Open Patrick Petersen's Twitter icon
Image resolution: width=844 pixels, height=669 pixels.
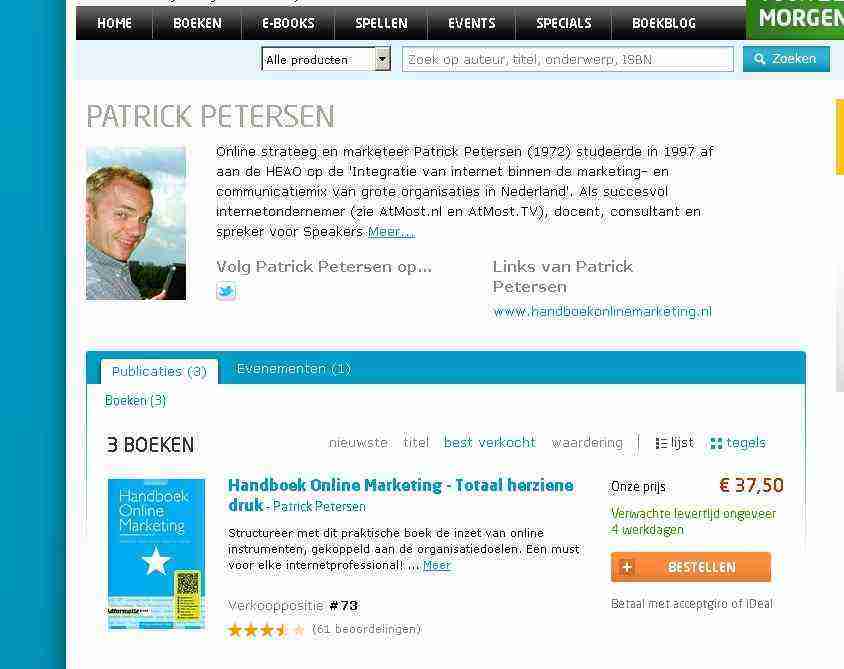[x=226, y=291]
